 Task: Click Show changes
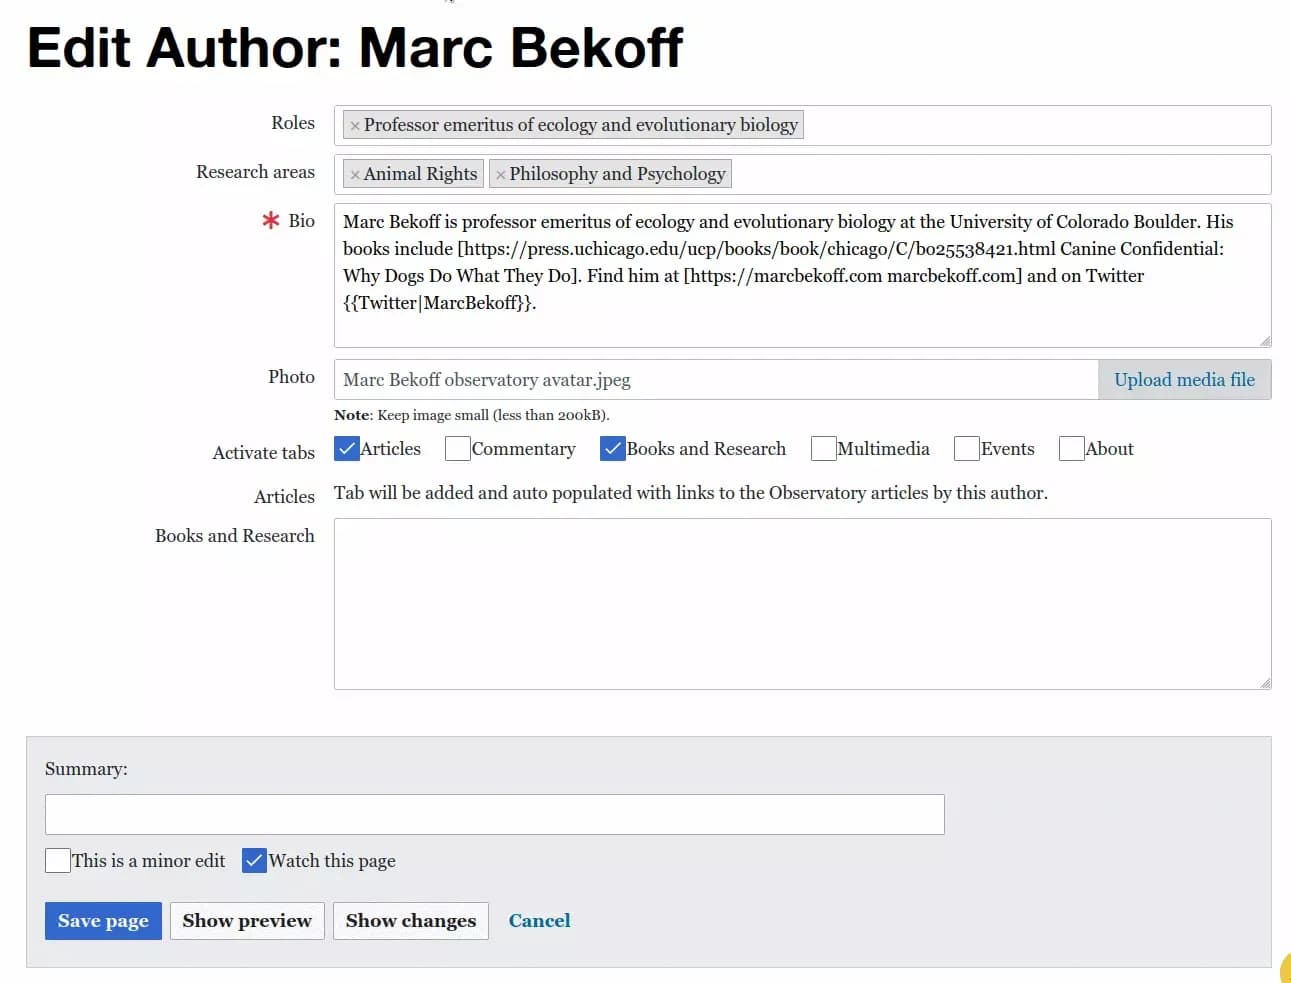click(410, 920)
